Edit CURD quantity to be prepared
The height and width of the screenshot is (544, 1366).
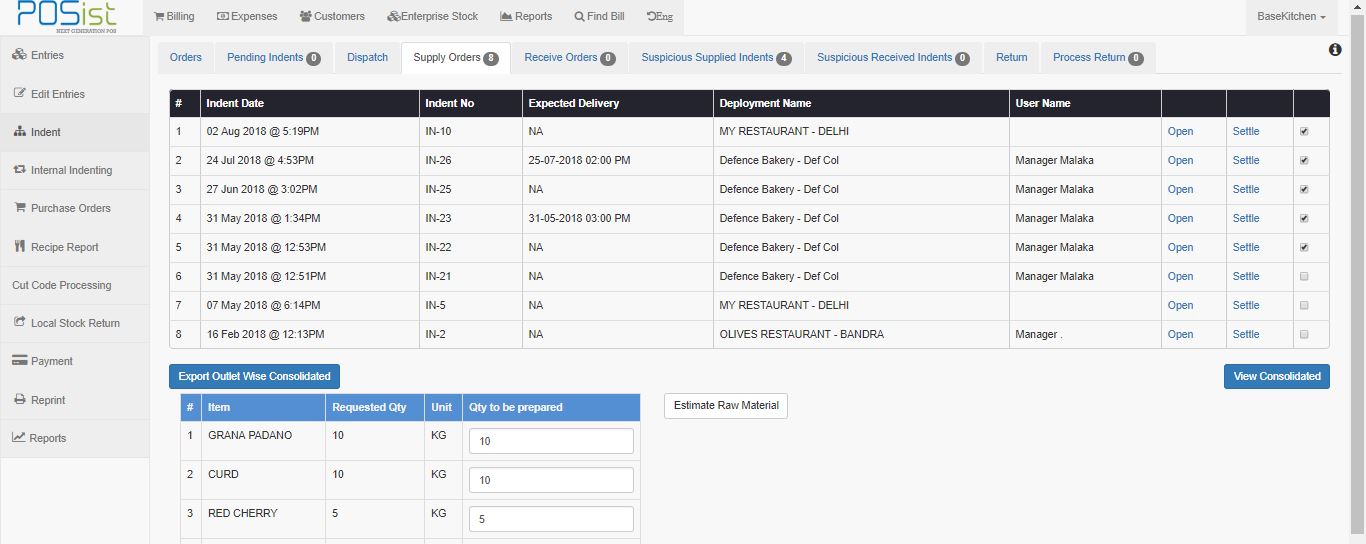[551, 480]
